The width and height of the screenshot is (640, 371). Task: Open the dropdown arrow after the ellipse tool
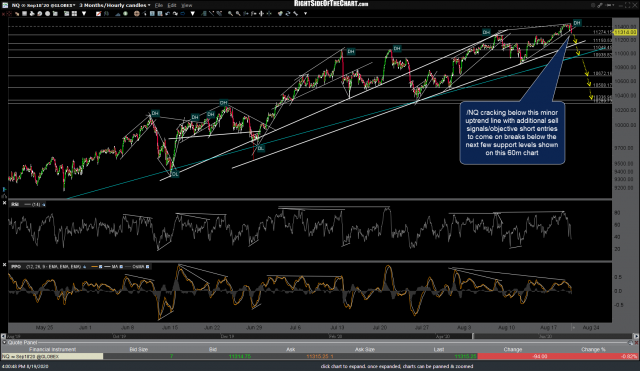tap(193, 14)
